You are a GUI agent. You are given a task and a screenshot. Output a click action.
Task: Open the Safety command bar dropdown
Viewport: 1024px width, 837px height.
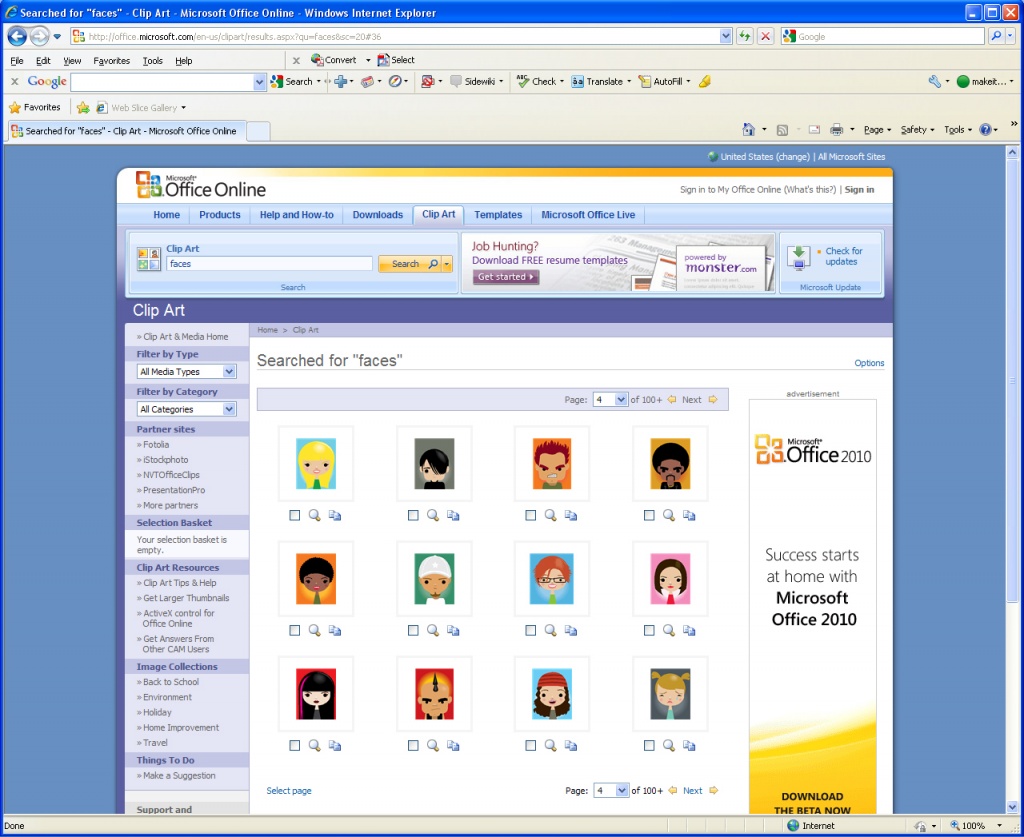pyautogui.click(x=917, y=130)
